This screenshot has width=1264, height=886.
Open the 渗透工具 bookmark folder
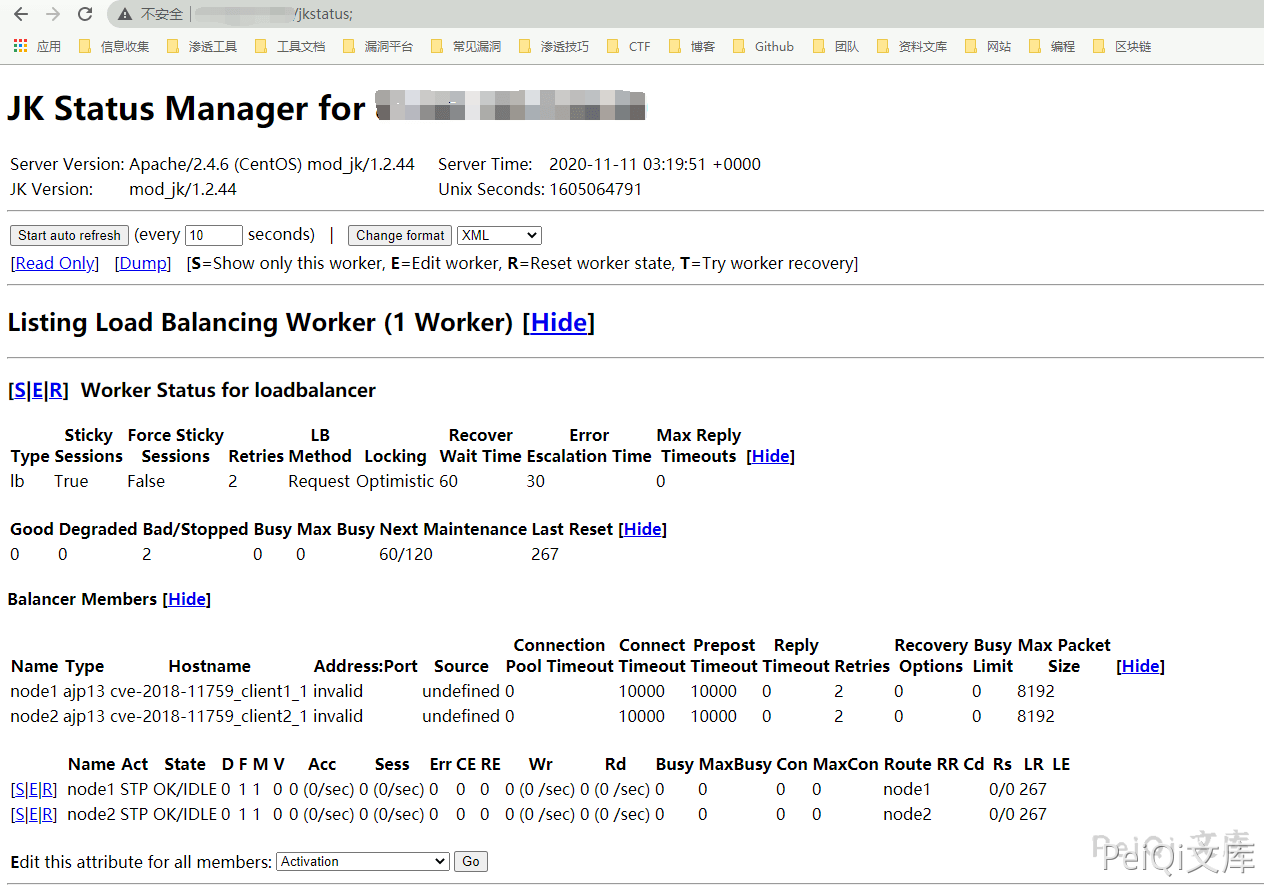point(202,46)
